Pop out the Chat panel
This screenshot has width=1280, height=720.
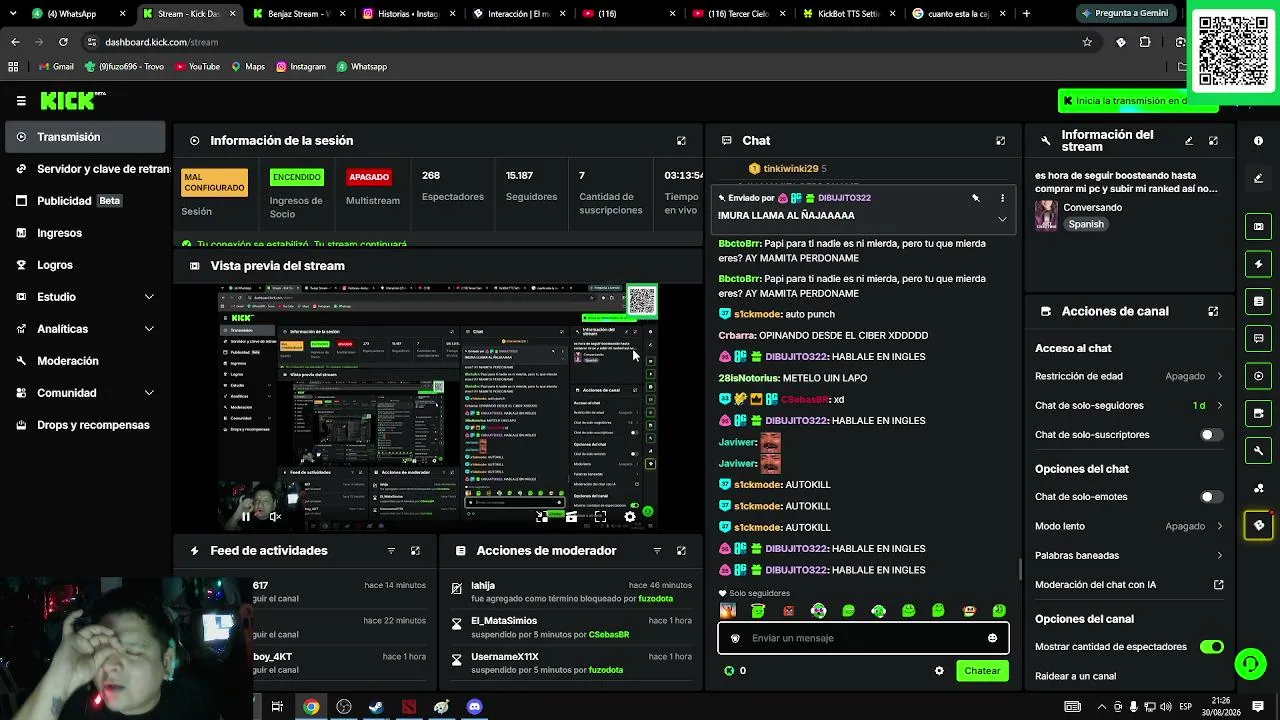[x=1000, y=141]
